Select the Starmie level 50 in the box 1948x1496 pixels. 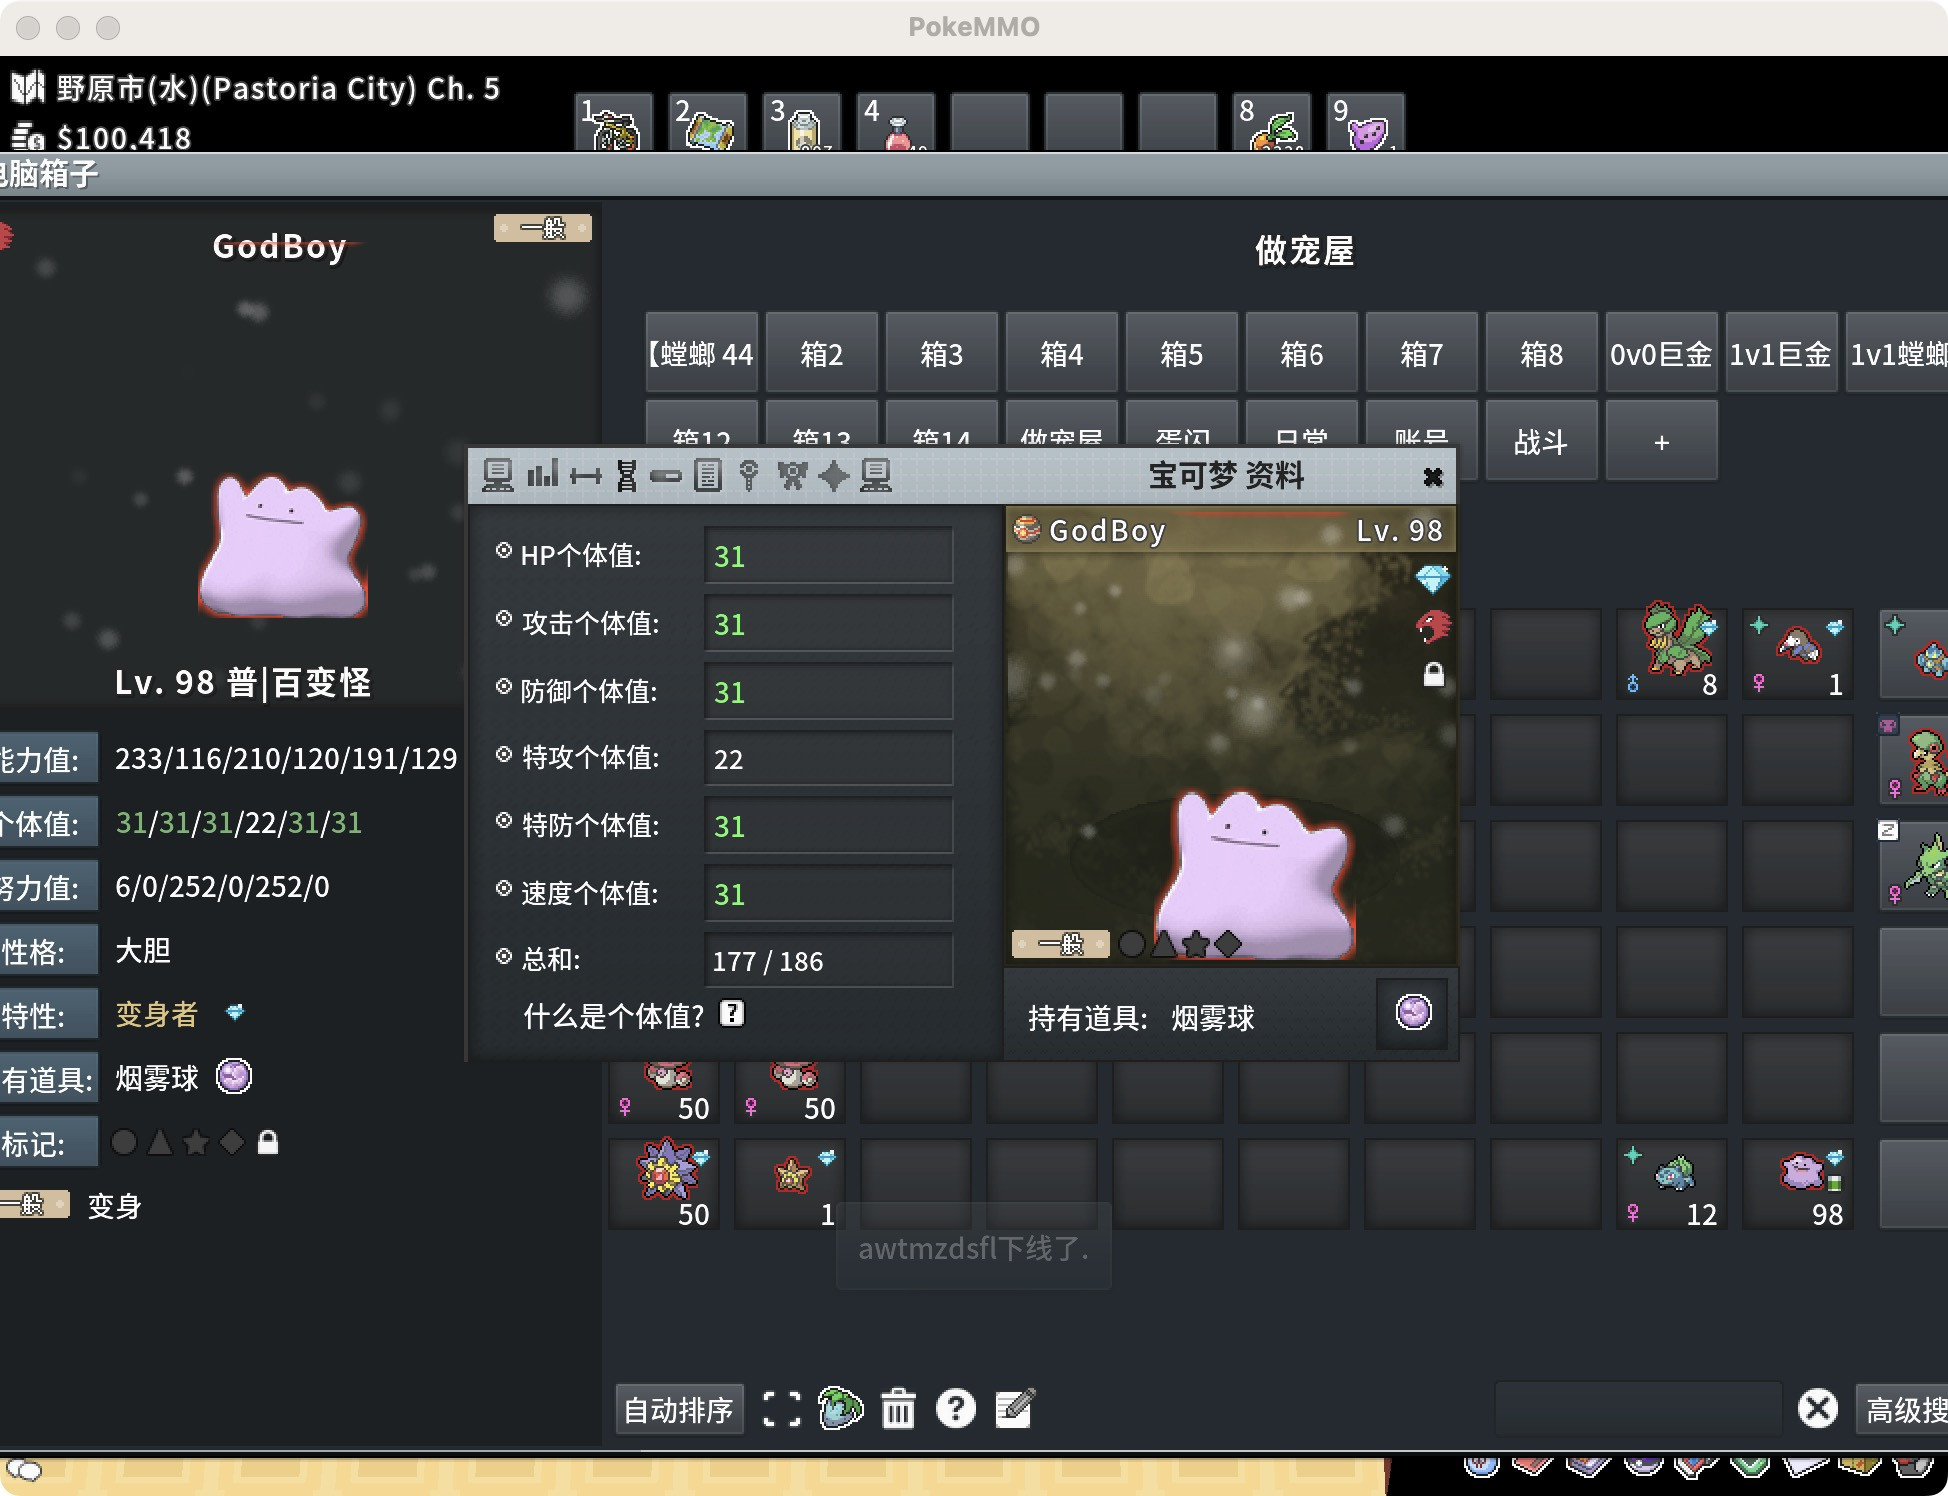664,1184
